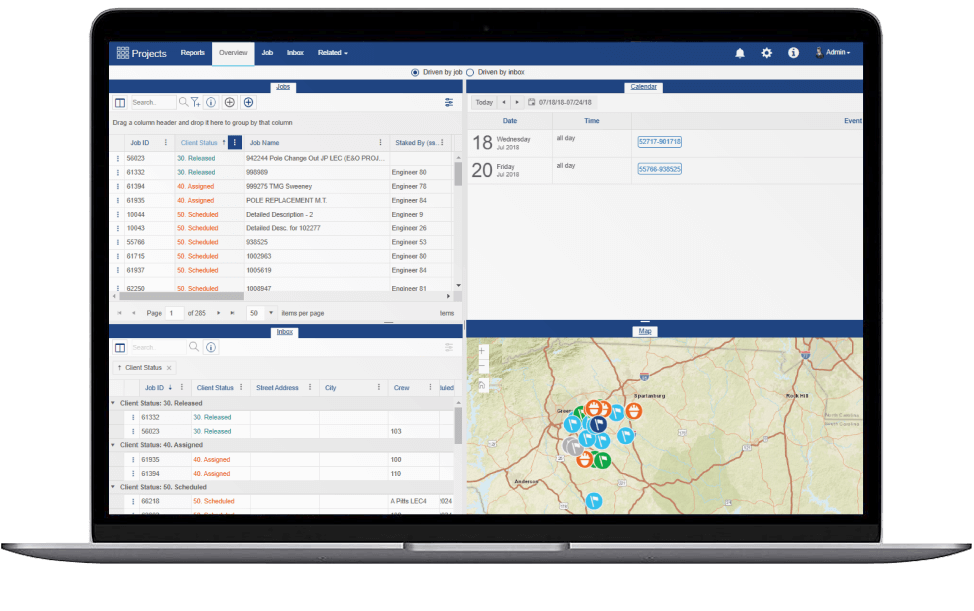Click the Today button in Calendar

(x=484, y=102)
